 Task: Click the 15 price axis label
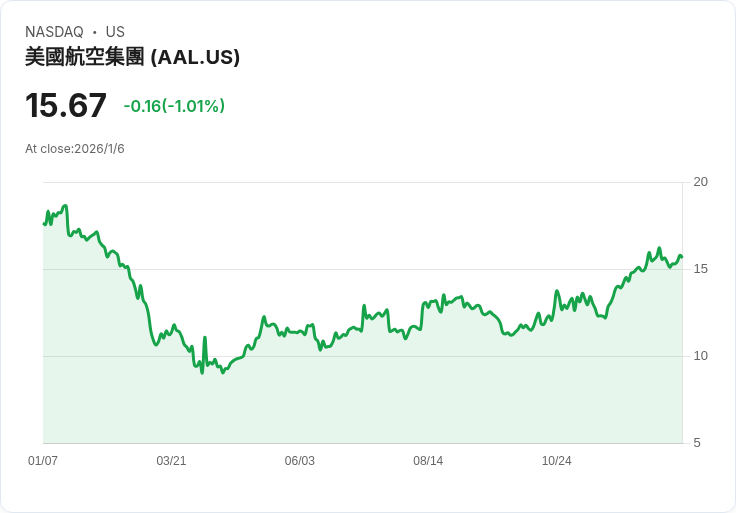pyautogui.click(x=700, y=269)
